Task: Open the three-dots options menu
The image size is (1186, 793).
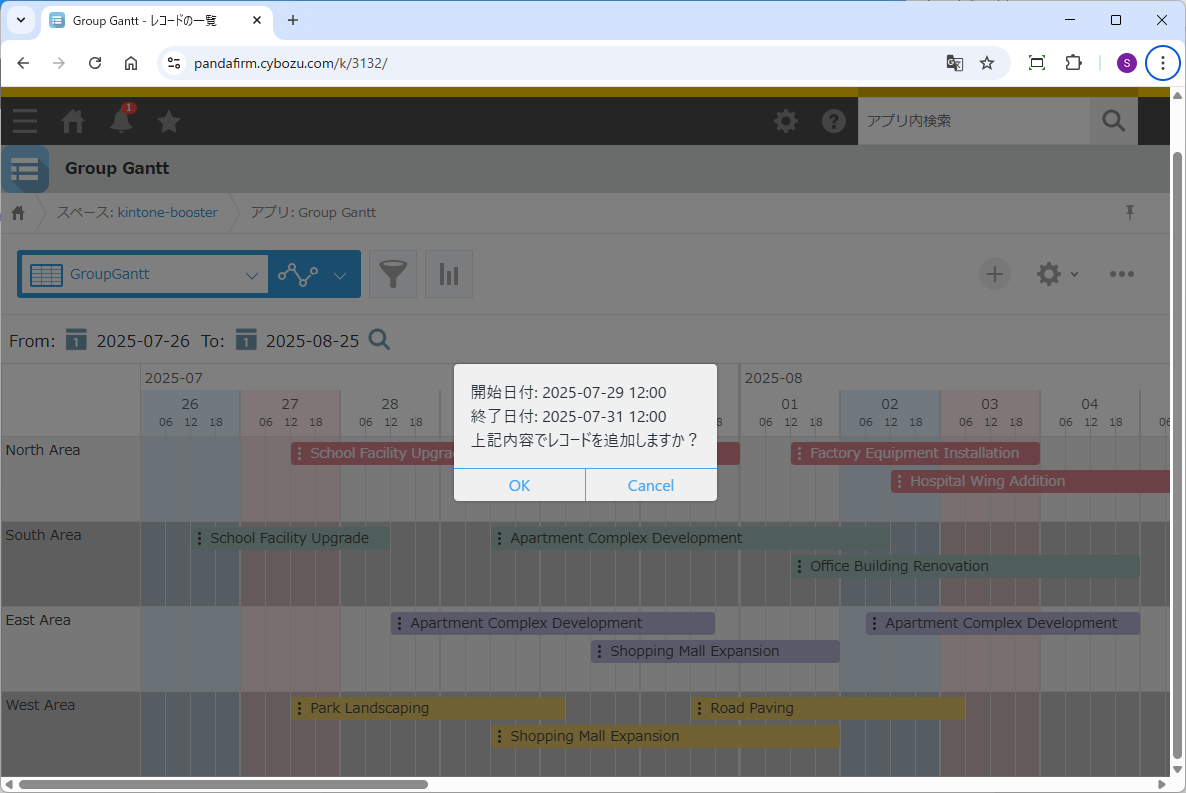Action: [x=1121, y=274]
